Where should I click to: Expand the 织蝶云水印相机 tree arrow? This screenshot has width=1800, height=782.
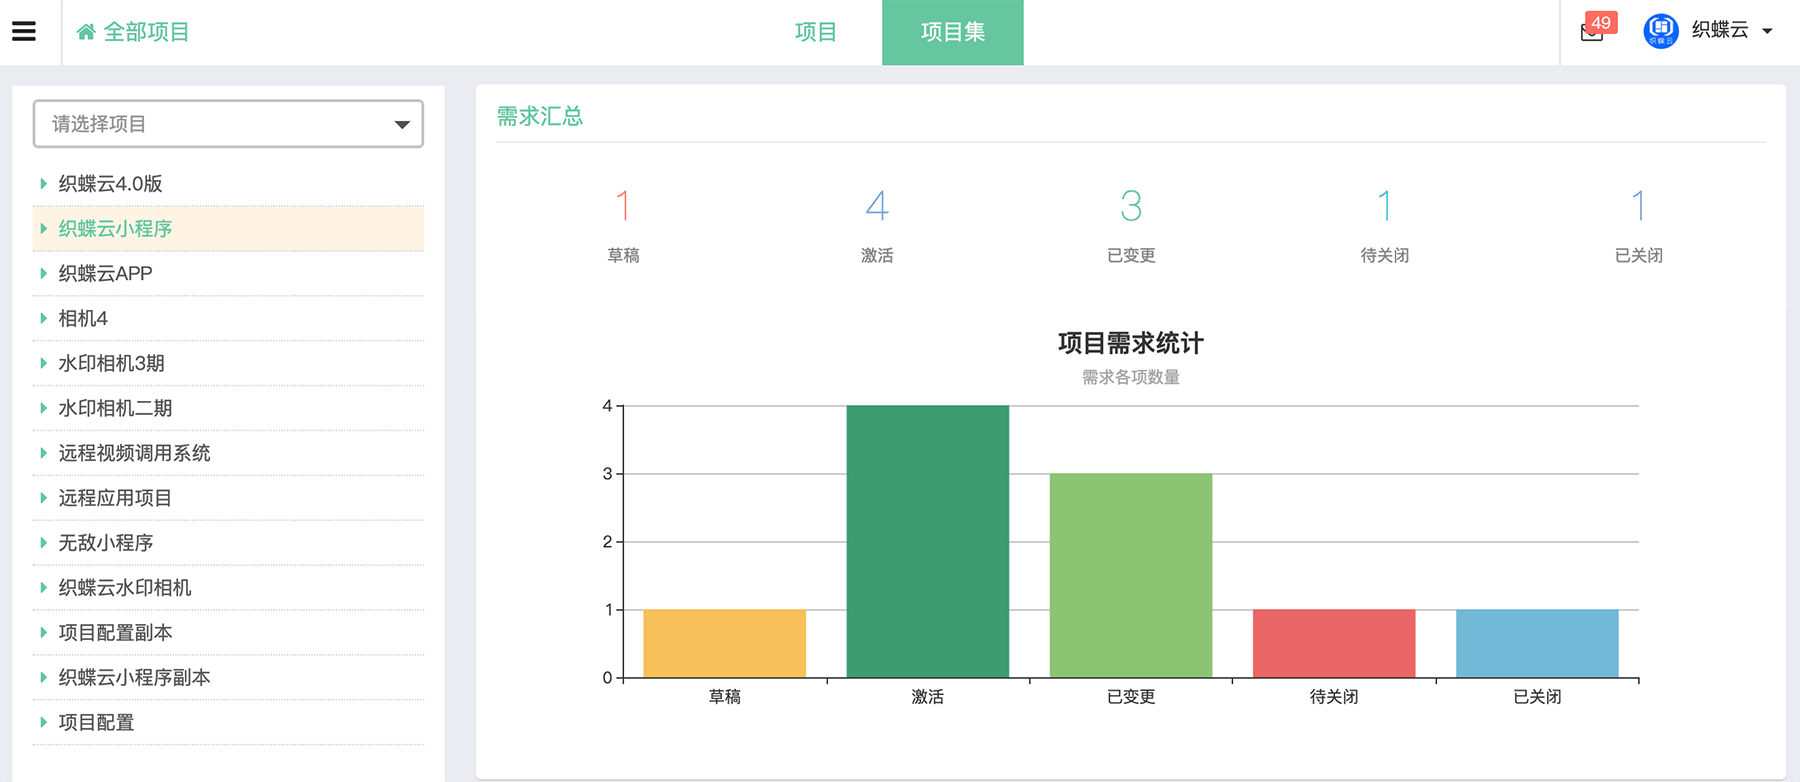pos(43,588)
